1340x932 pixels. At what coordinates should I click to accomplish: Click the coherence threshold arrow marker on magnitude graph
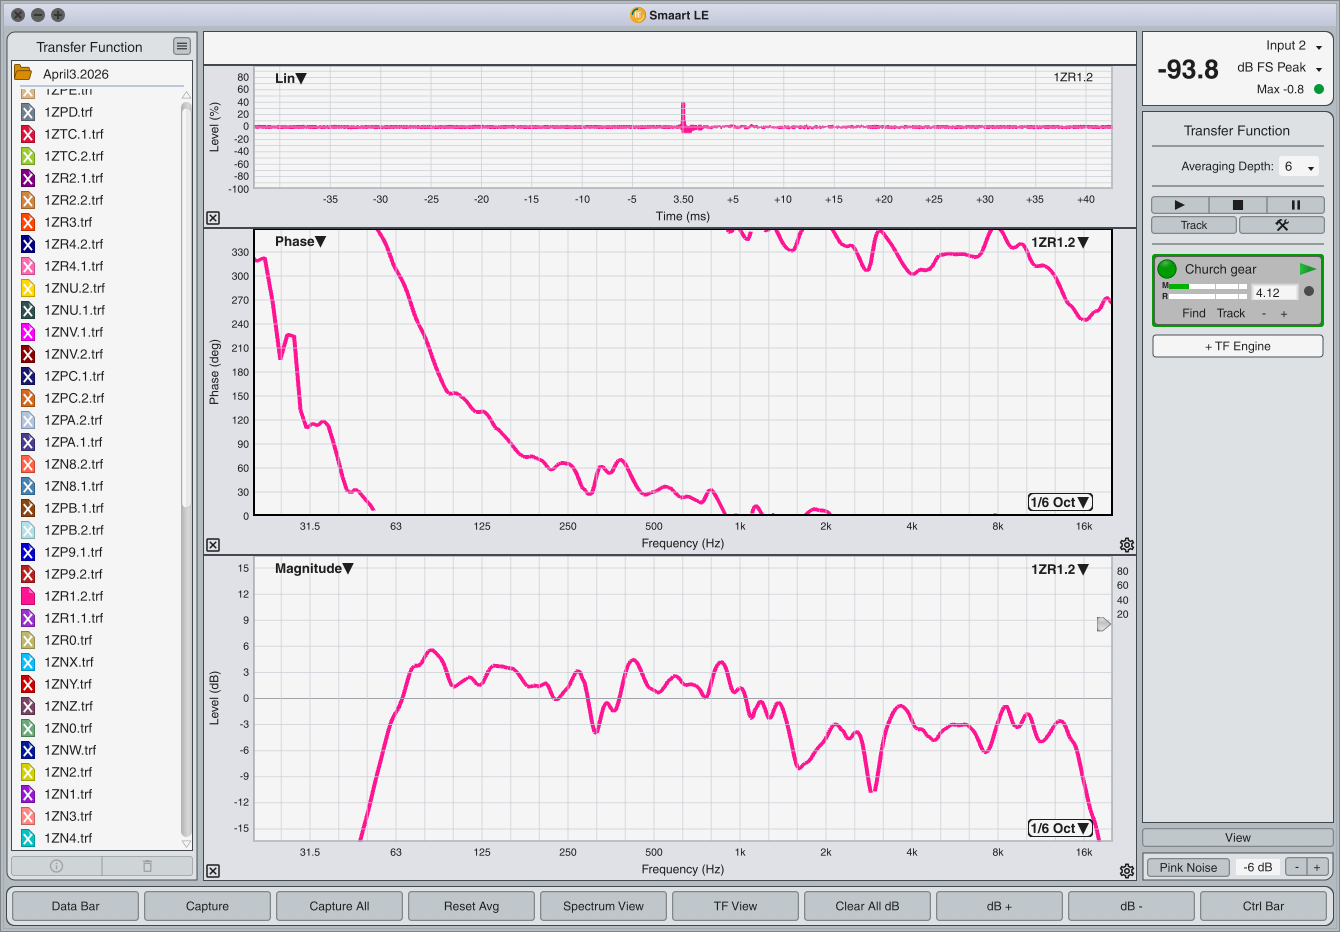[1103, 624]
